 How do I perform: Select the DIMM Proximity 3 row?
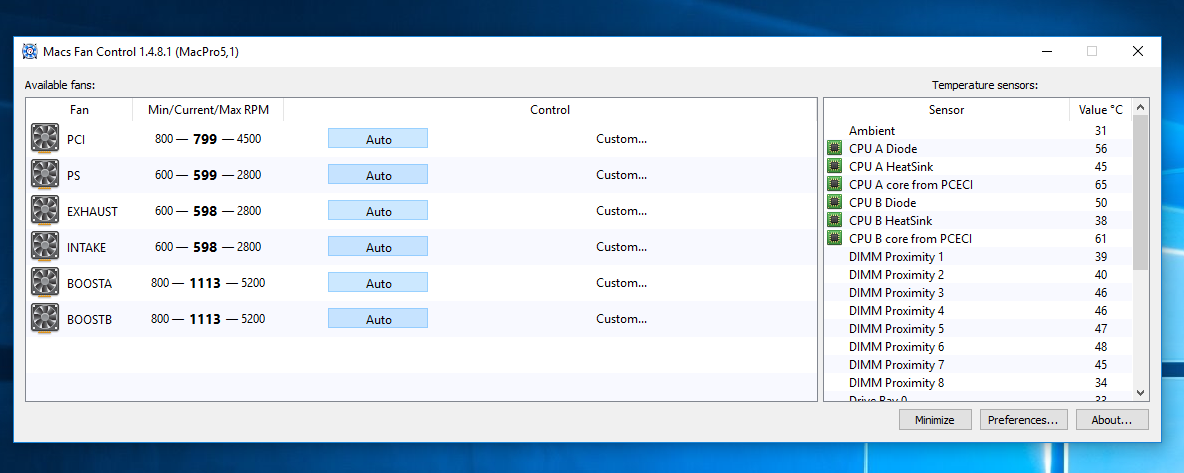pos(979,292)
